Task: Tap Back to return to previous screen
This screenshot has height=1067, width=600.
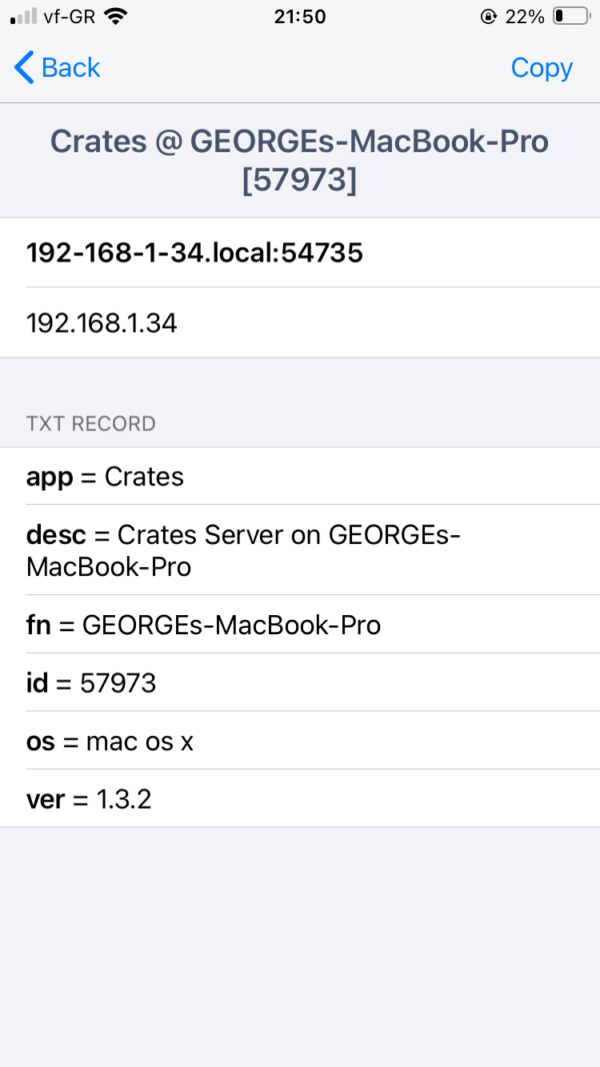Action: click(x=56, y=68)
